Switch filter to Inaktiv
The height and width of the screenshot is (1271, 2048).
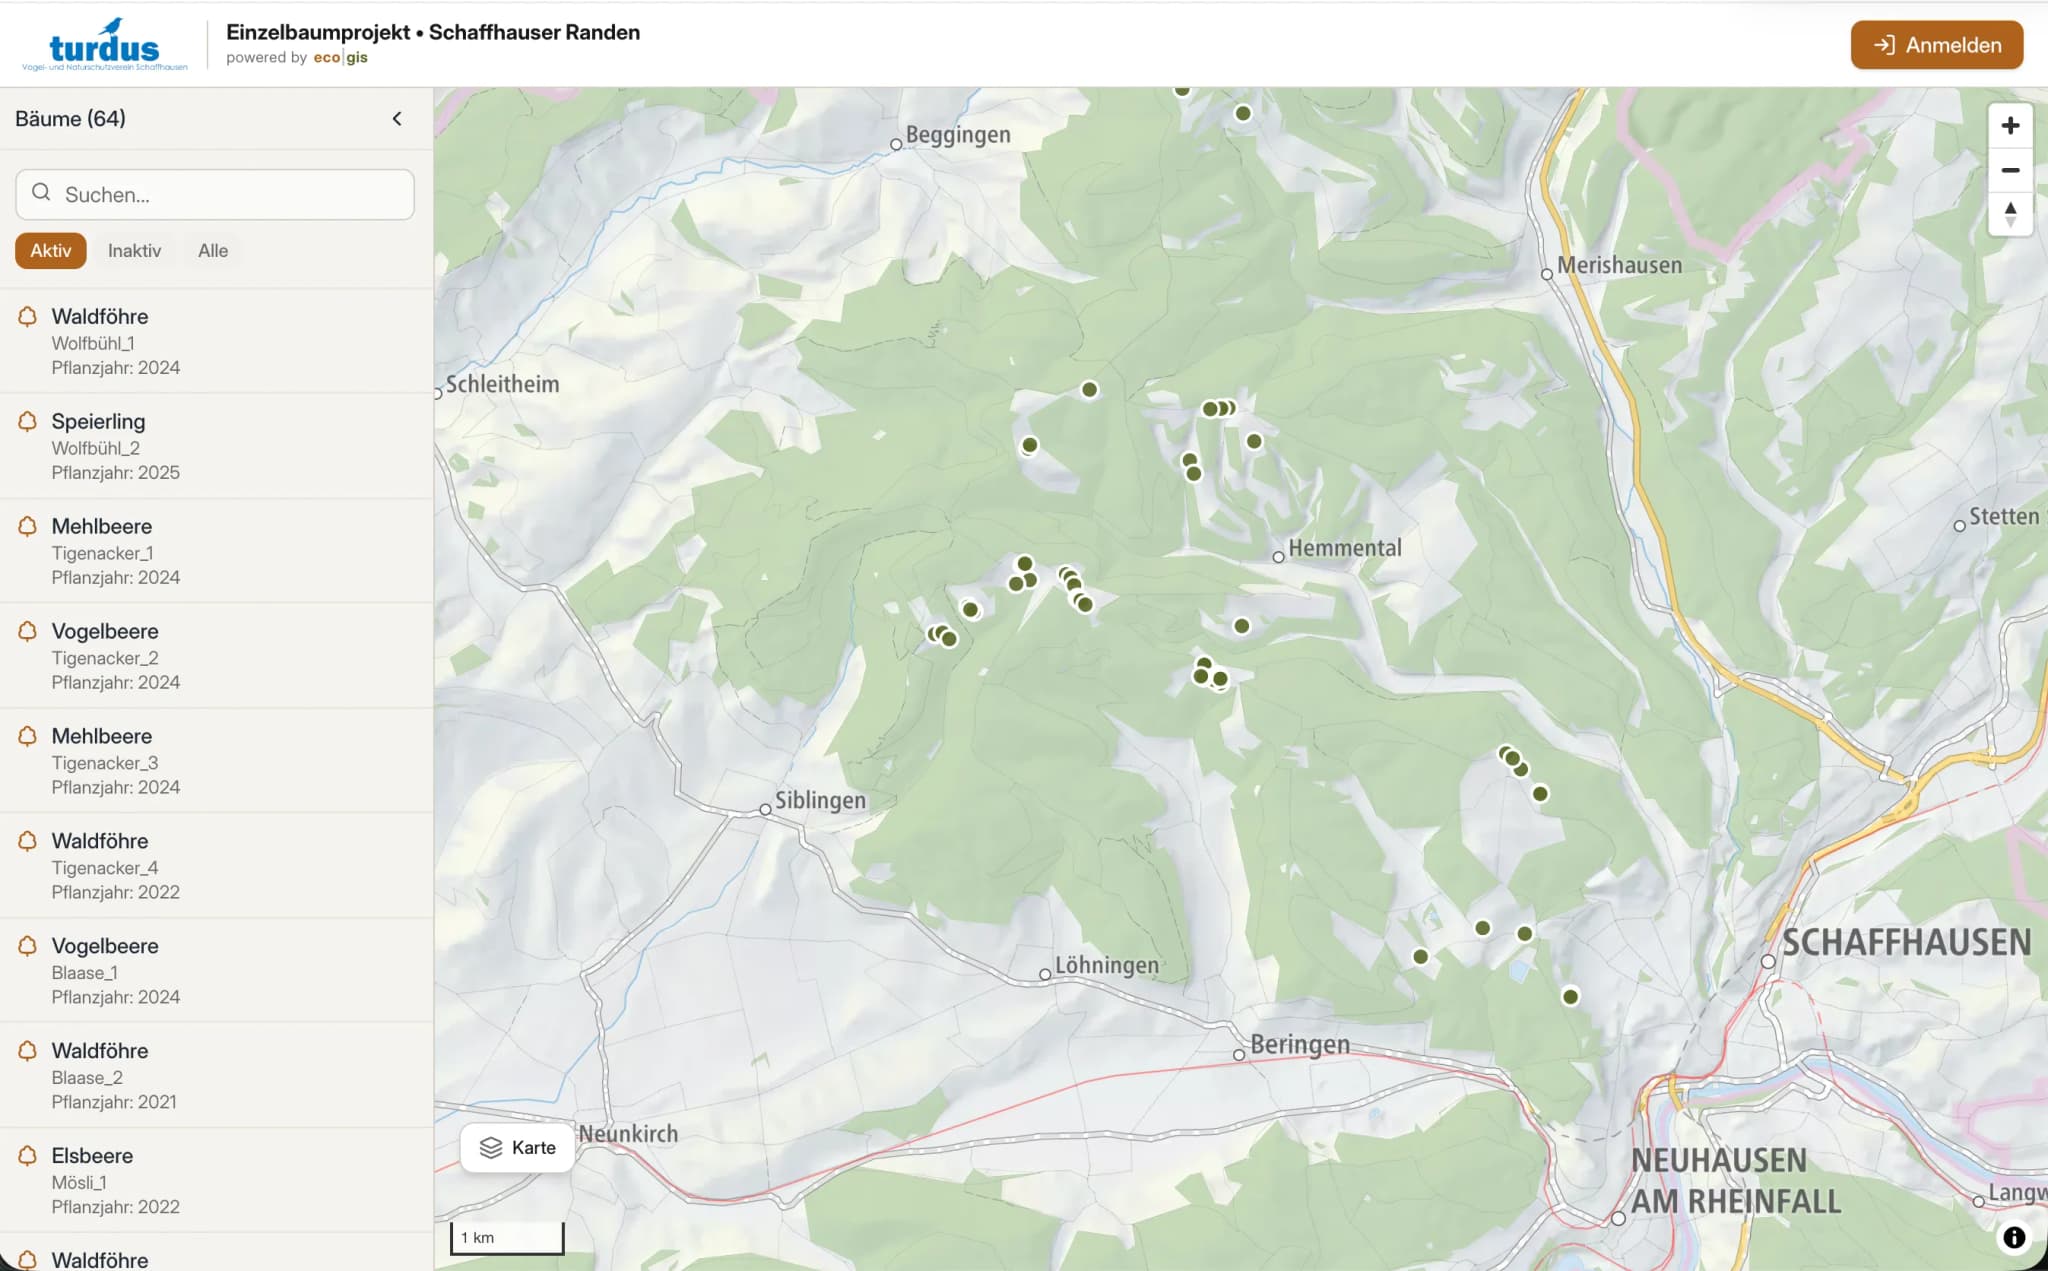click(134, 251)
